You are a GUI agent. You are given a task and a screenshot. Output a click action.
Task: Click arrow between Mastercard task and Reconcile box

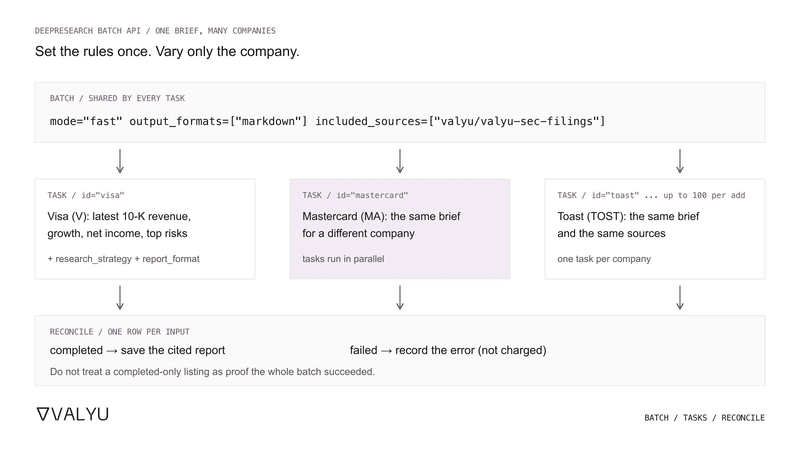(x=400, y=297)
